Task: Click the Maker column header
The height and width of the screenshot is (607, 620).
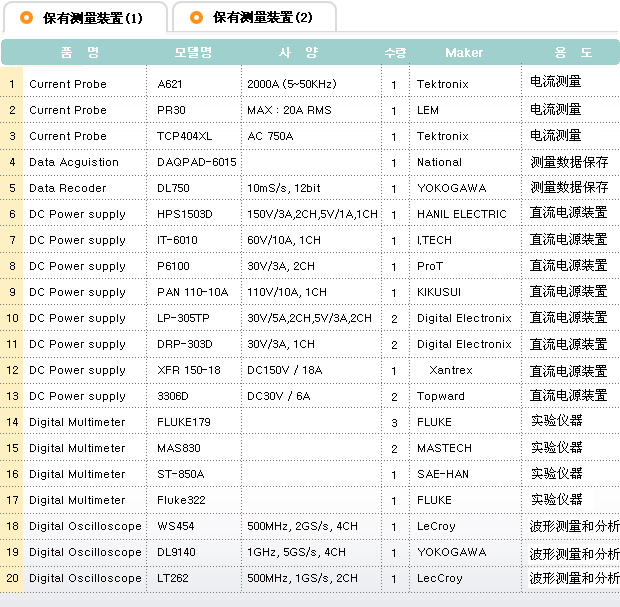Action: tap(464, 53)
